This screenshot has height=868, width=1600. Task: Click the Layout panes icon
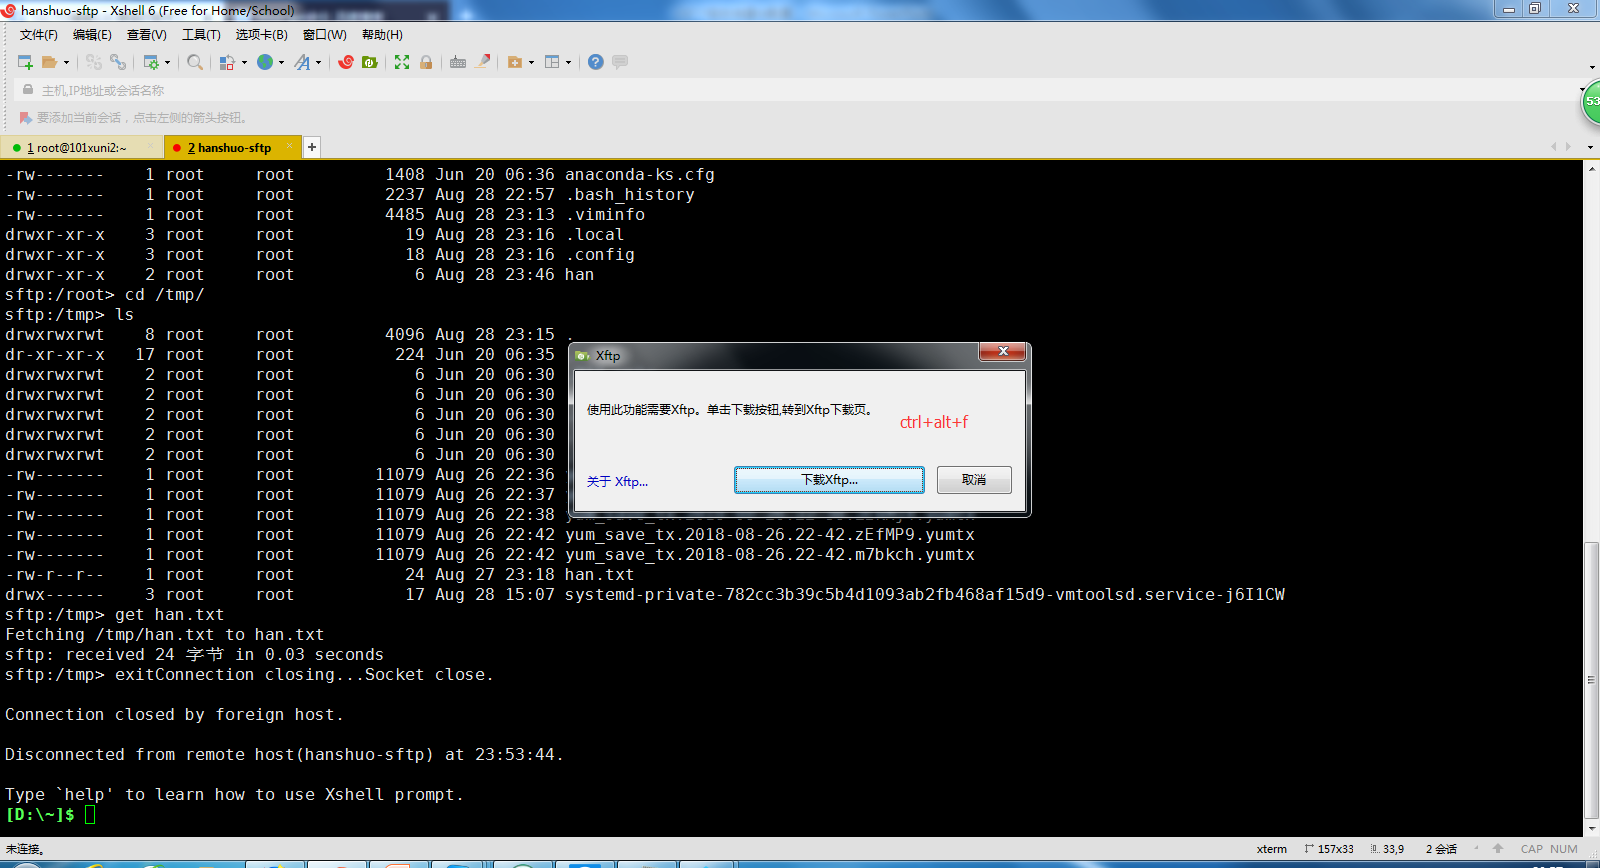pyautogui.click(x=552, y=62)
